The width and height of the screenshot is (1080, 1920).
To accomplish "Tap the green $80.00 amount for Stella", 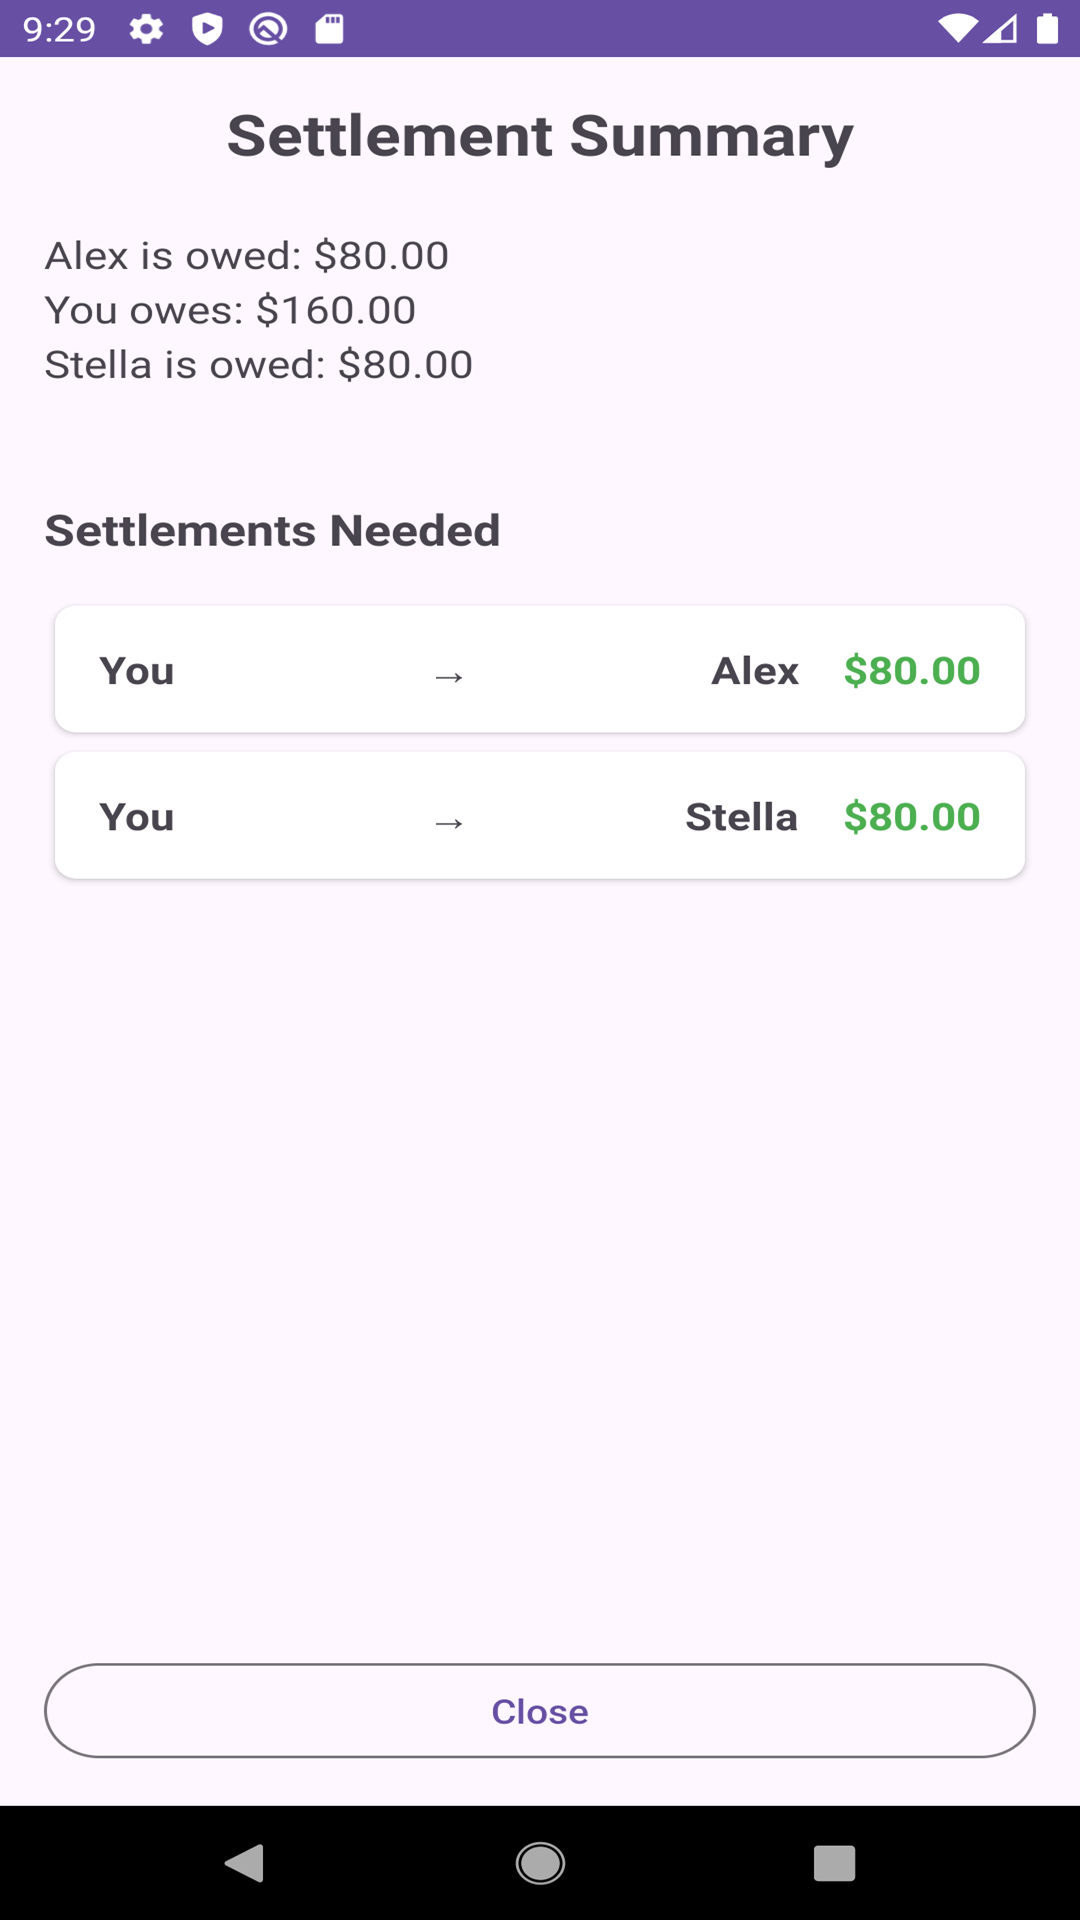I will [x=911, y=817].
